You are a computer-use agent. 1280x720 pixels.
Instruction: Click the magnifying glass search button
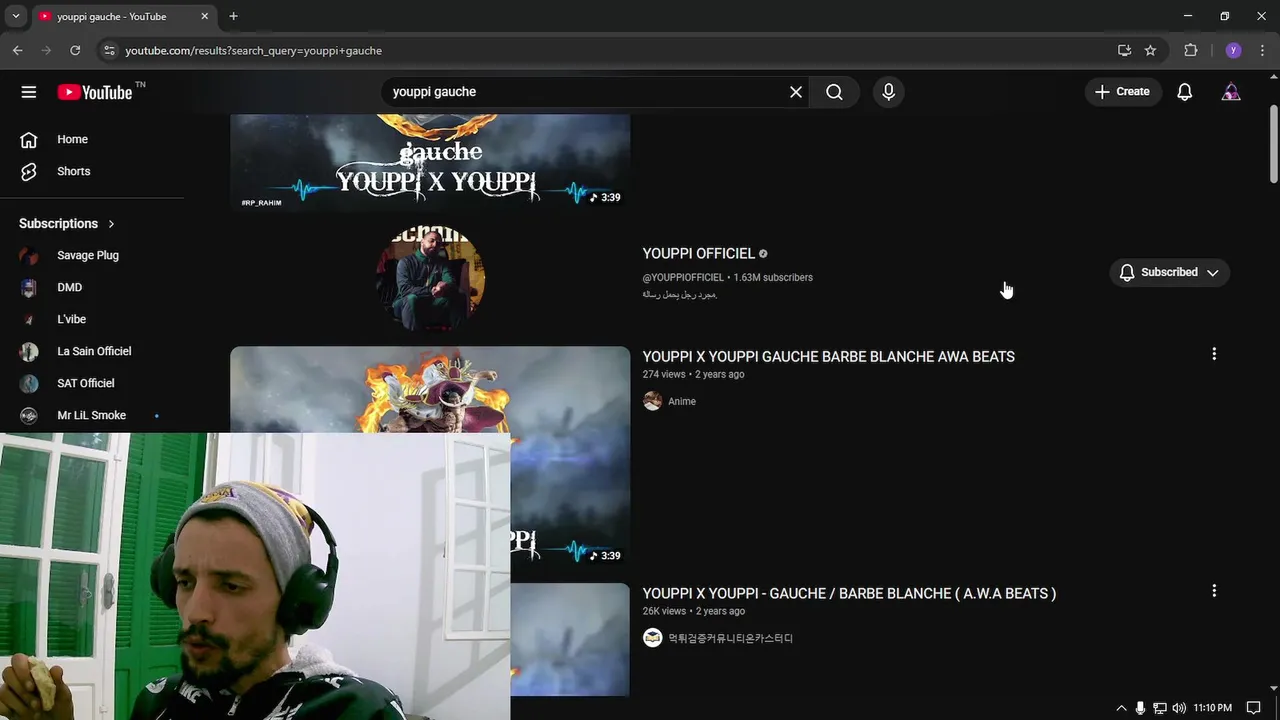(x=835, y=92)
